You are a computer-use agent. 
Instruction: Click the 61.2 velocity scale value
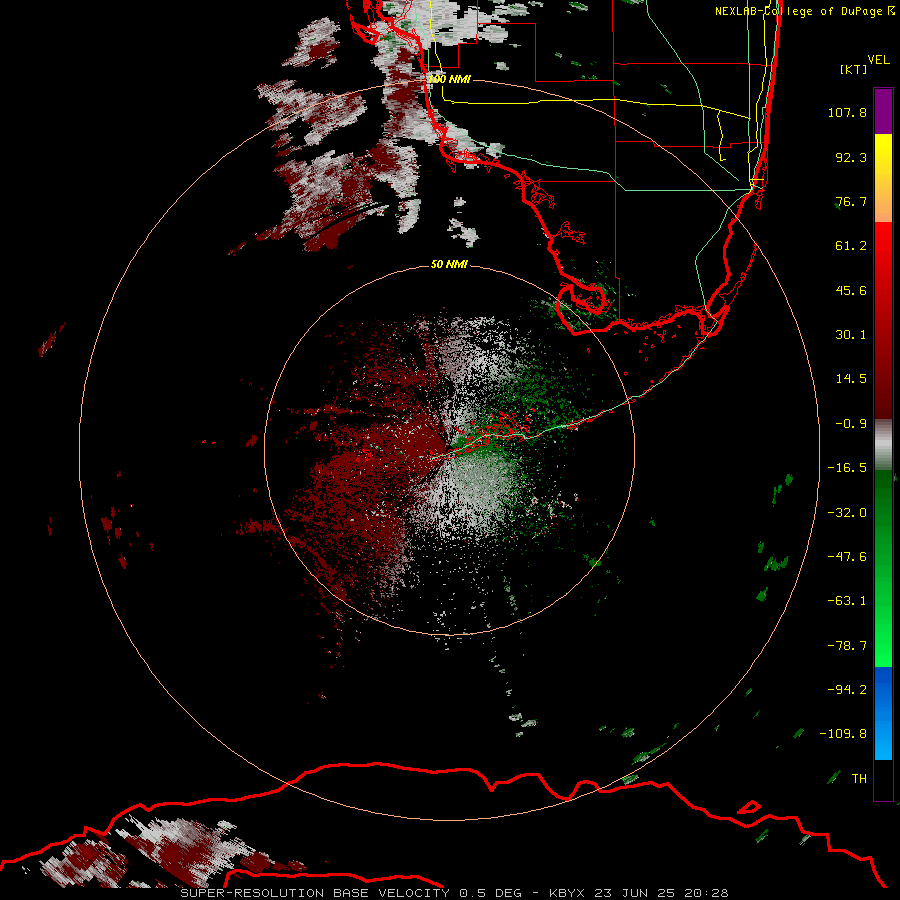tap(851, 246)
